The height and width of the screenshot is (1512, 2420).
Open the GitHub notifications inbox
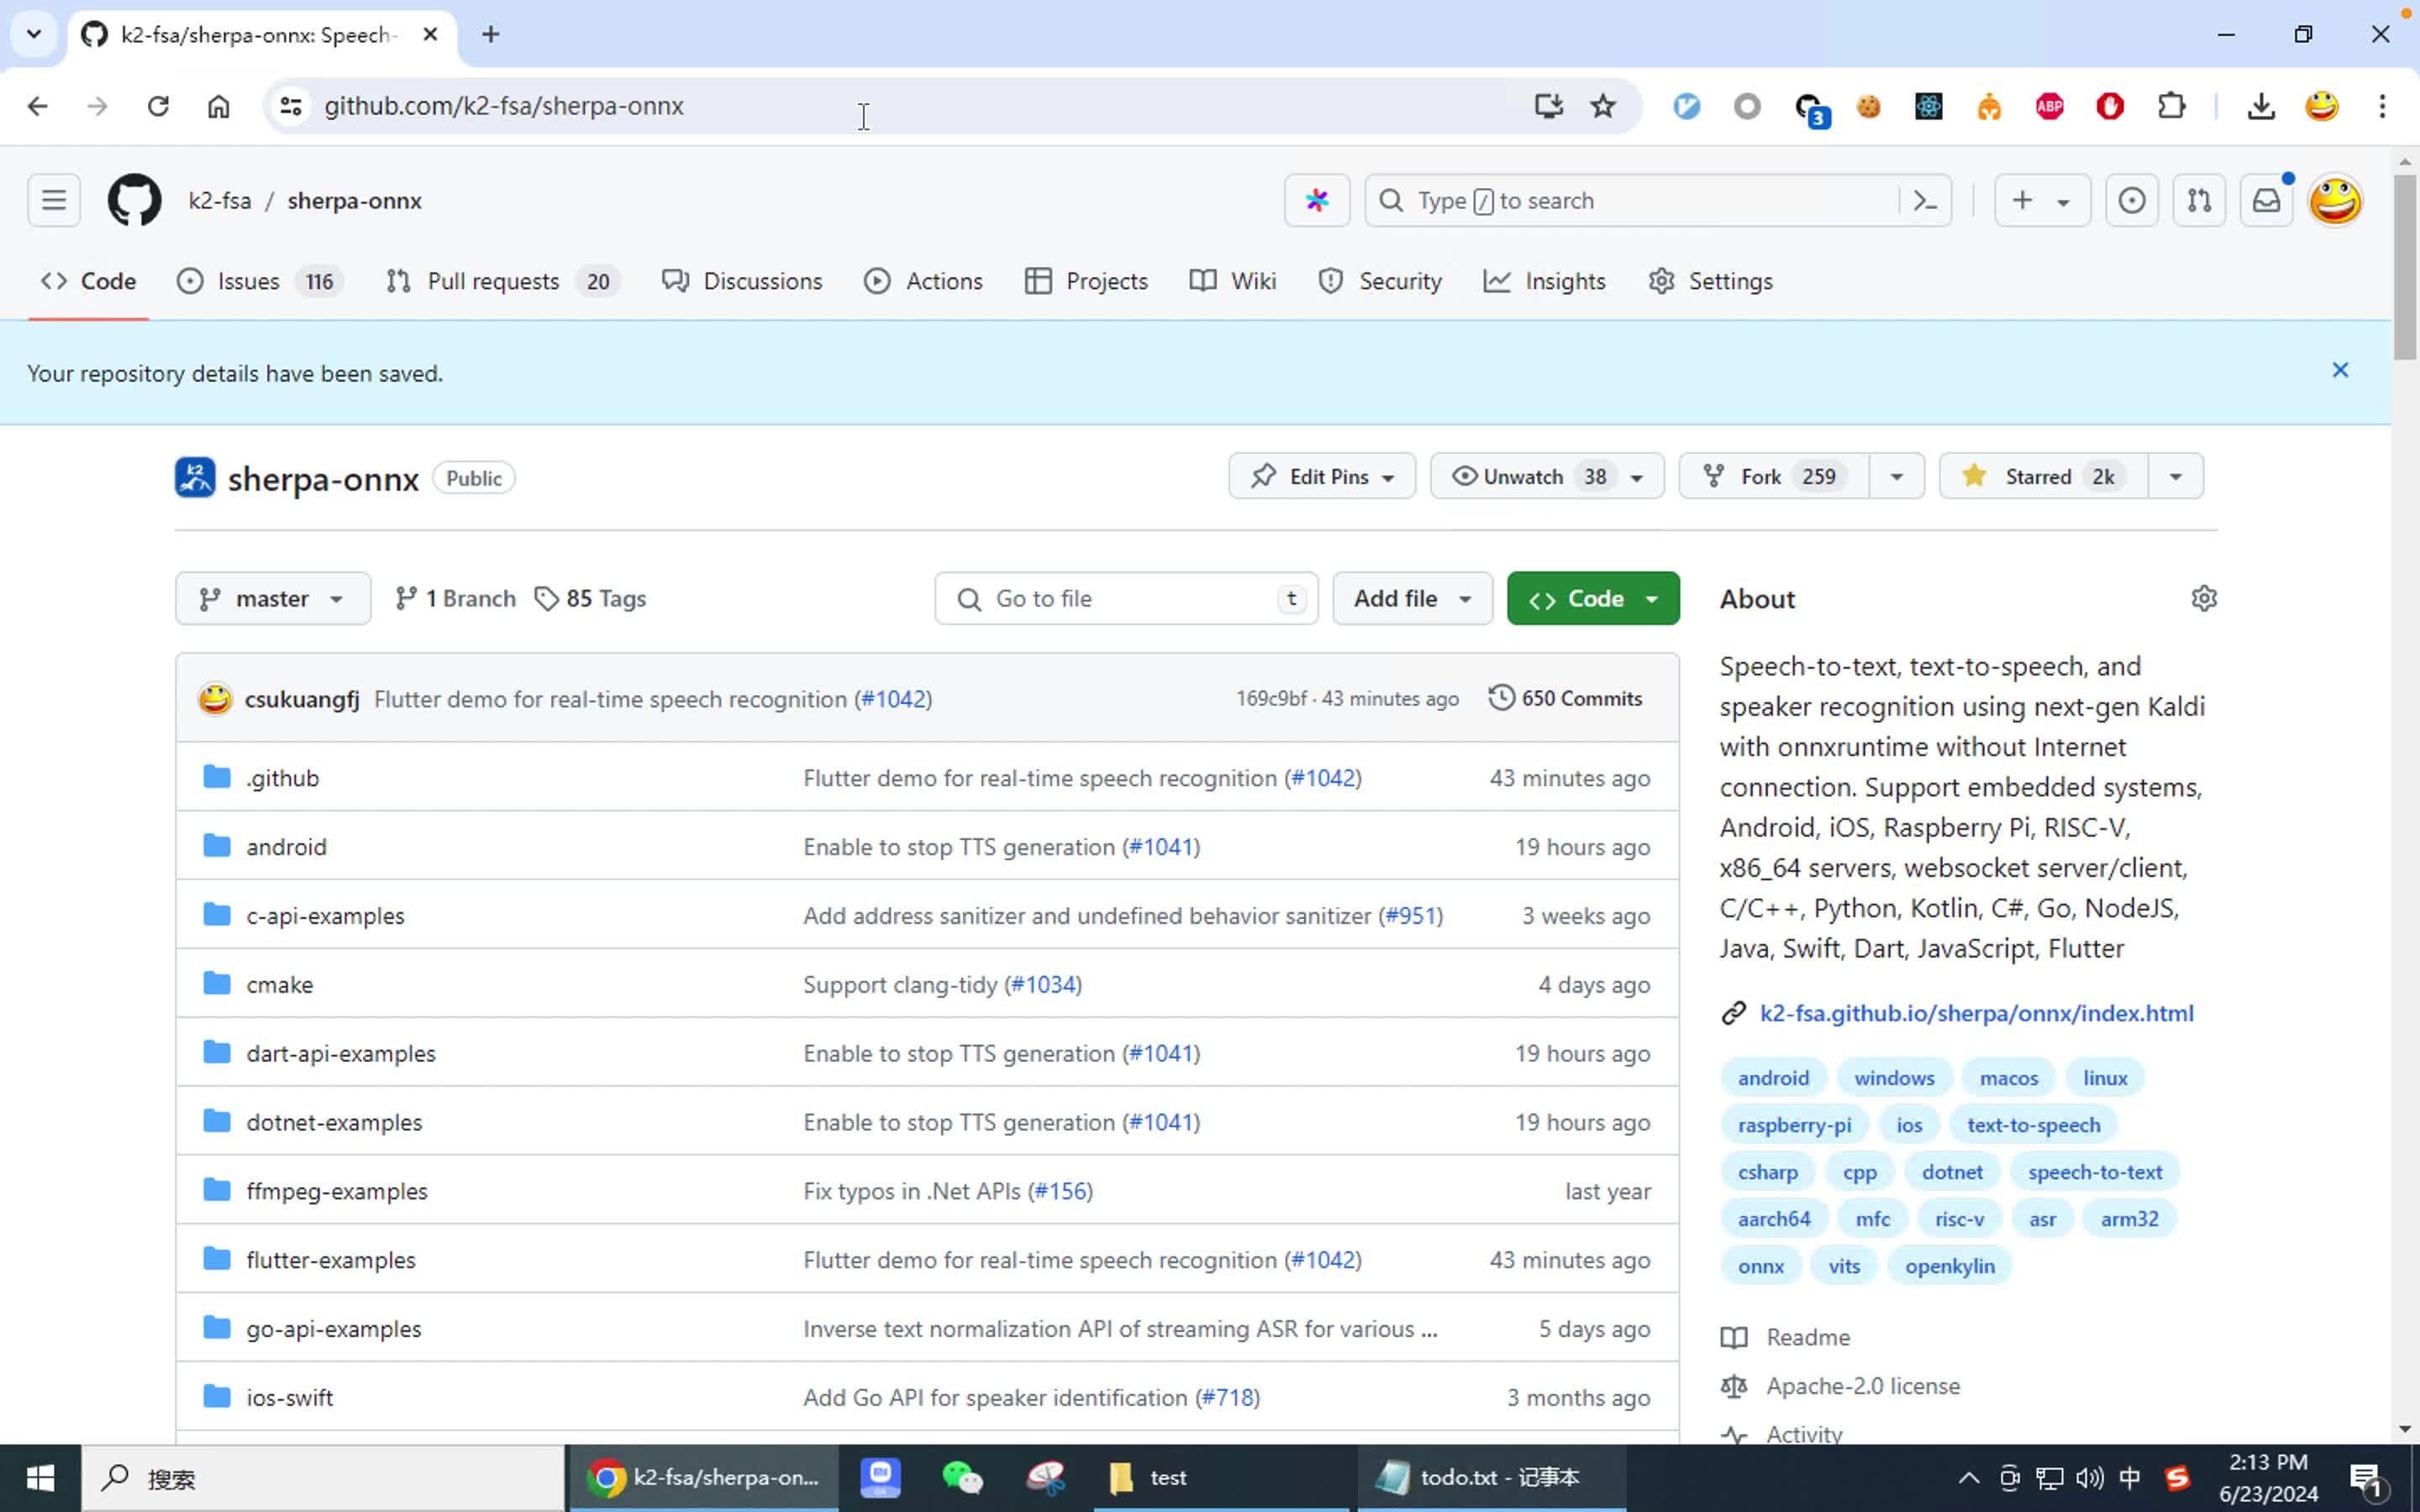pos(2265,200)
